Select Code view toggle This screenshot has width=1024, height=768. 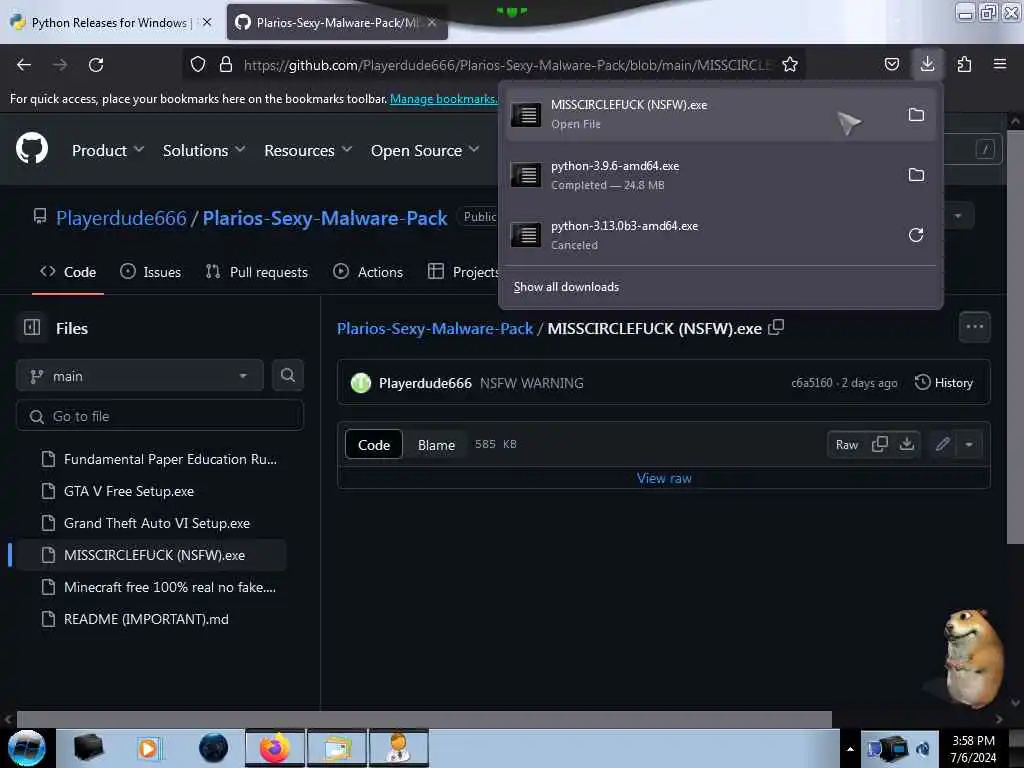[374, 445]
